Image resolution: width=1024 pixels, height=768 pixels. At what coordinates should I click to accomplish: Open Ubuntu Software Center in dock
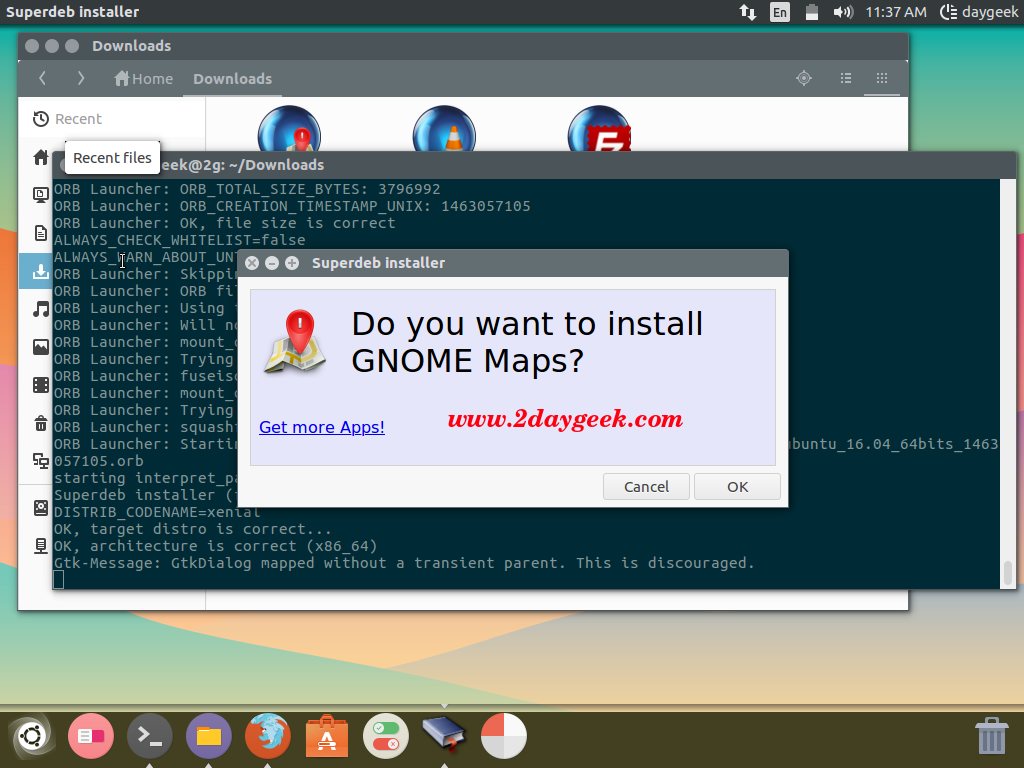pyautogui.click(x=327, y=736)
